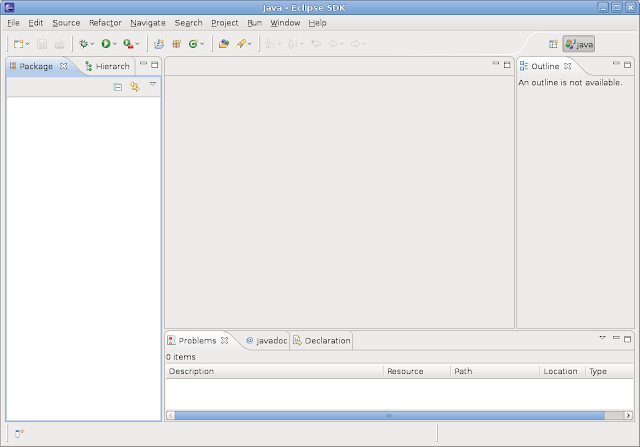The height and width of the screenshot is (447, 640).
Task: Open the New Java Class dropdown arrow
Action: (202, 44)
